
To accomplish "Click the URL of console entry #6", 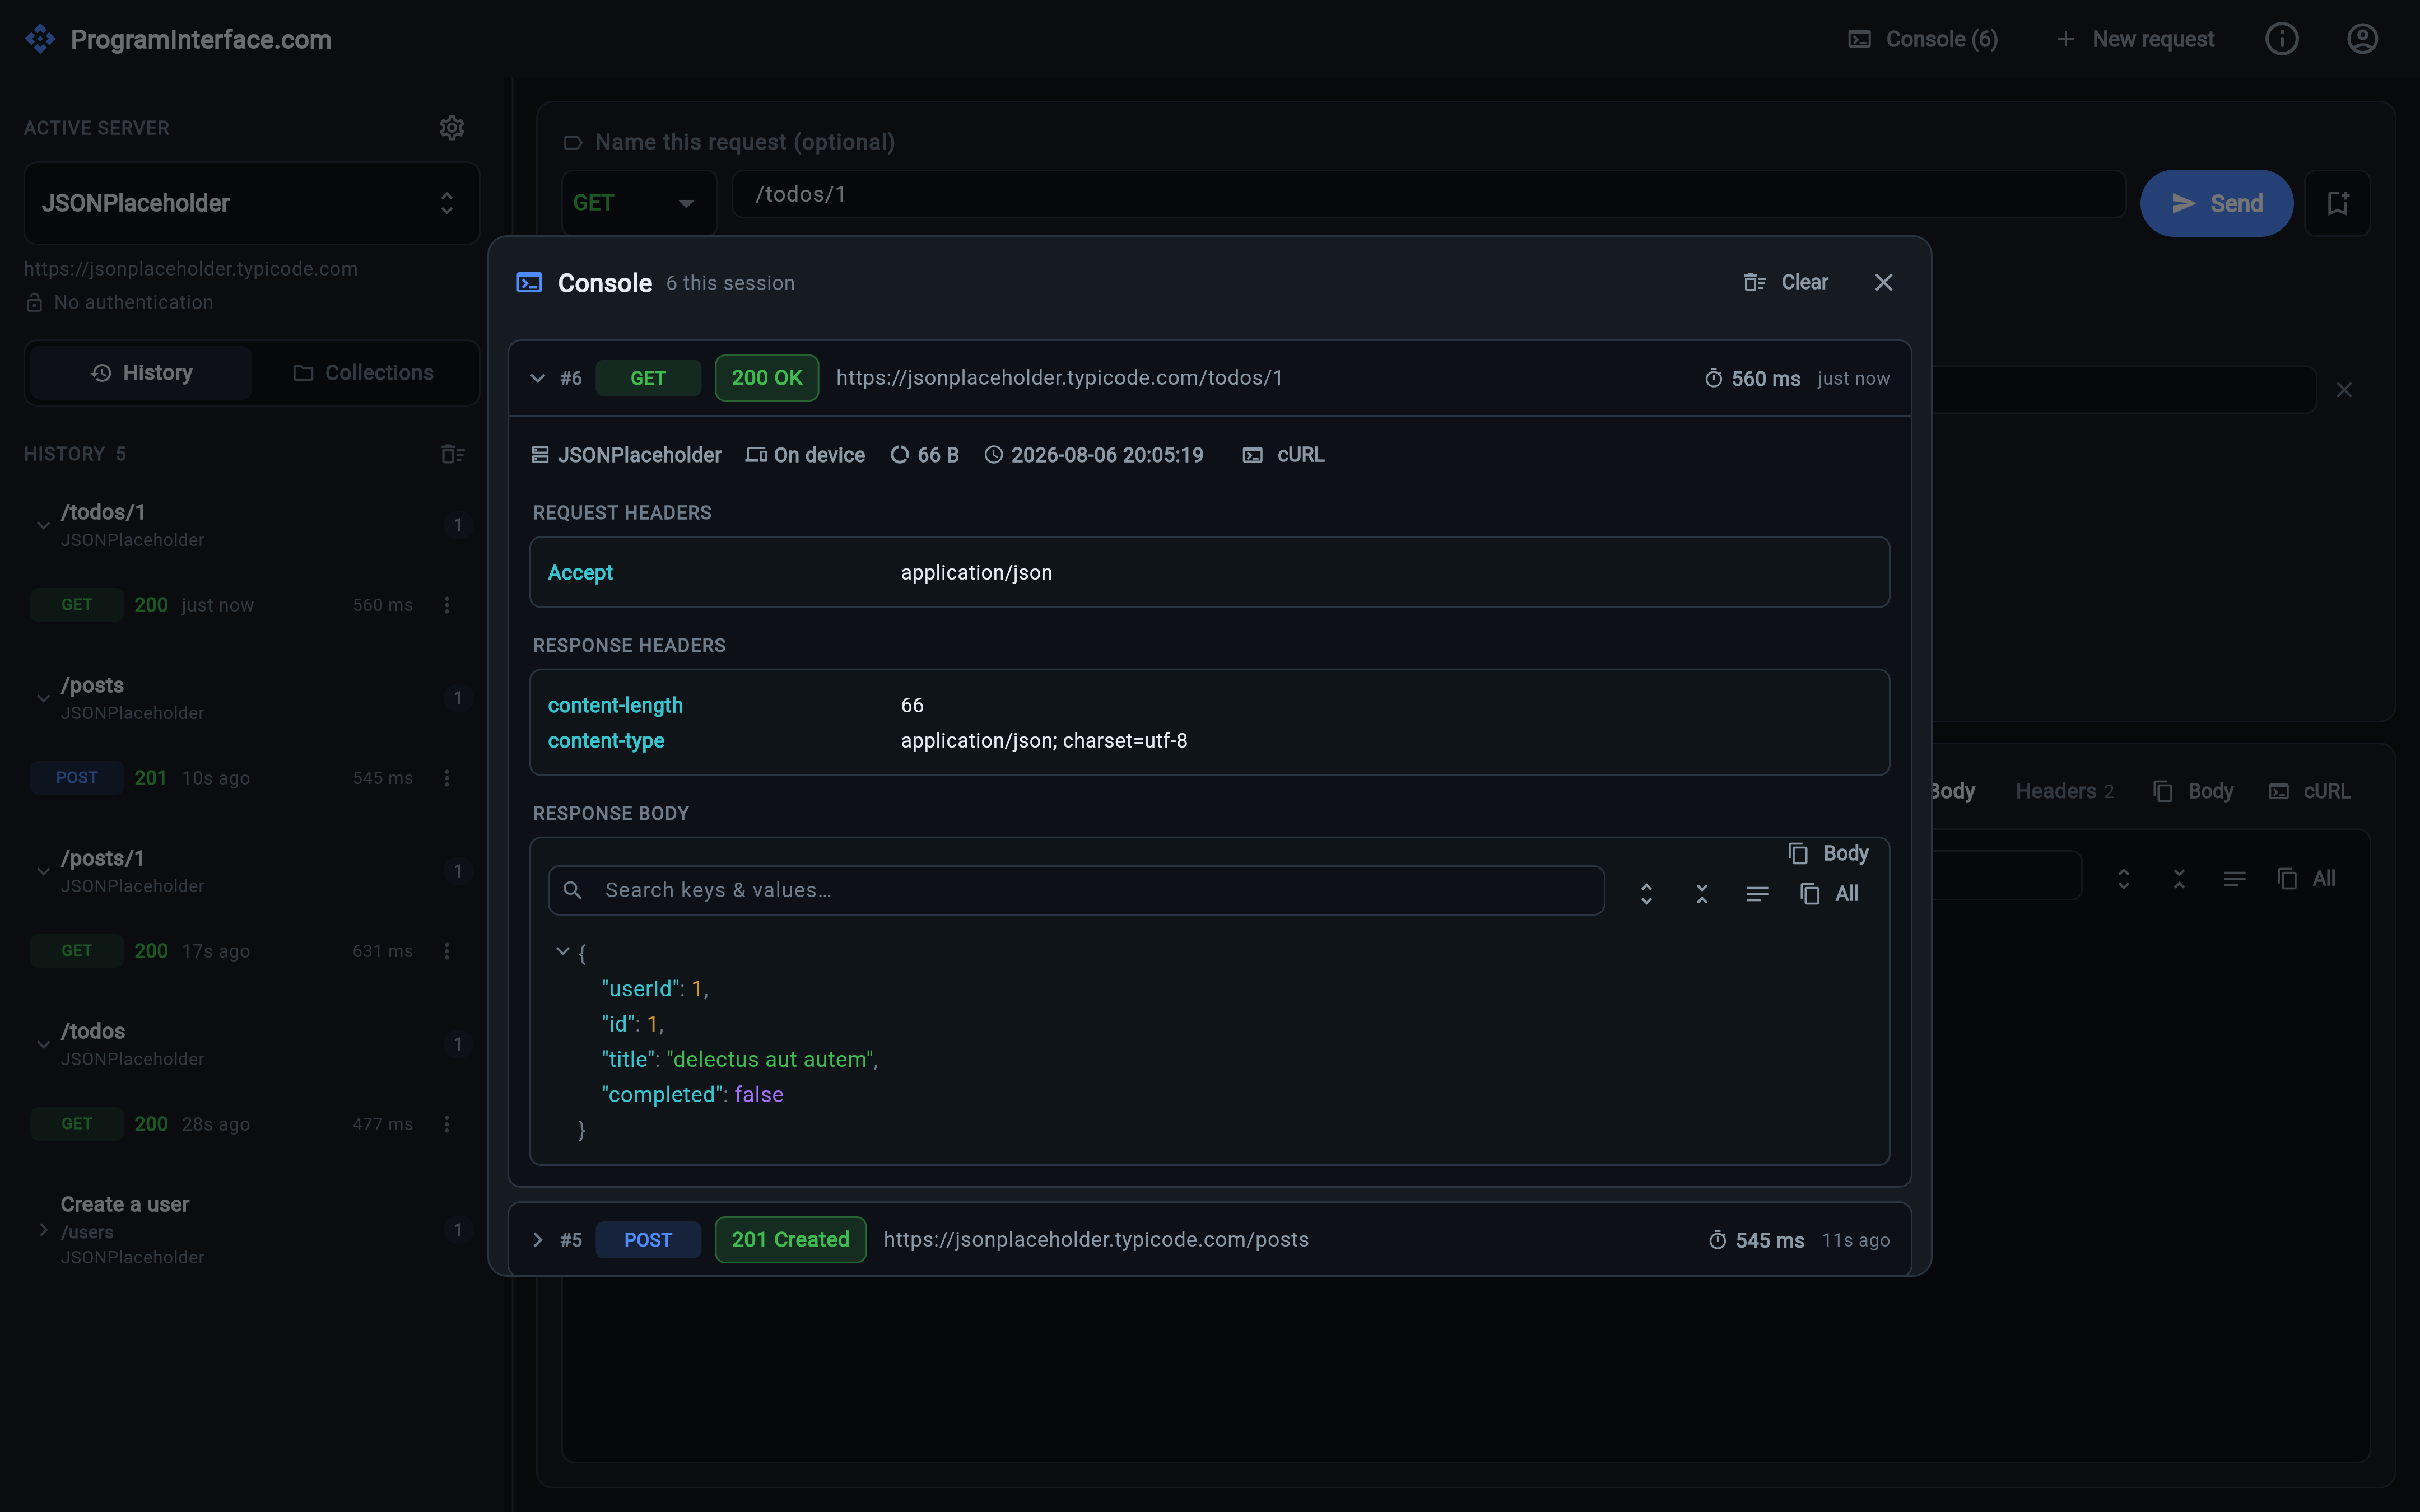I will coord(1059,378).
